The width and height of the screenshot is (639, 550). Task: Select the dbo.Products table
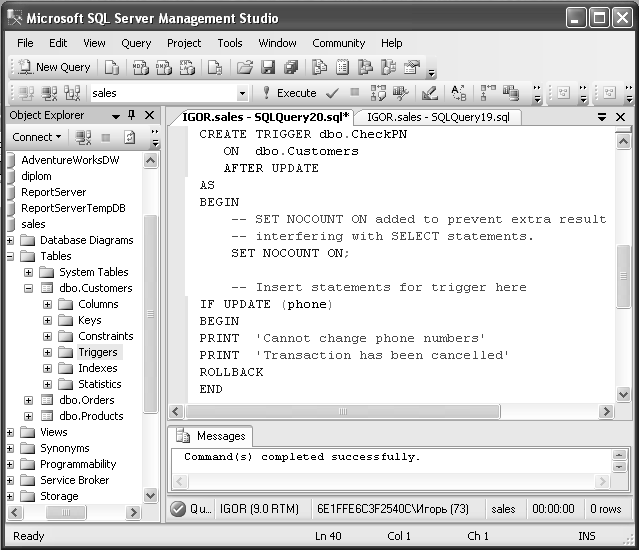tap(91, 416)
